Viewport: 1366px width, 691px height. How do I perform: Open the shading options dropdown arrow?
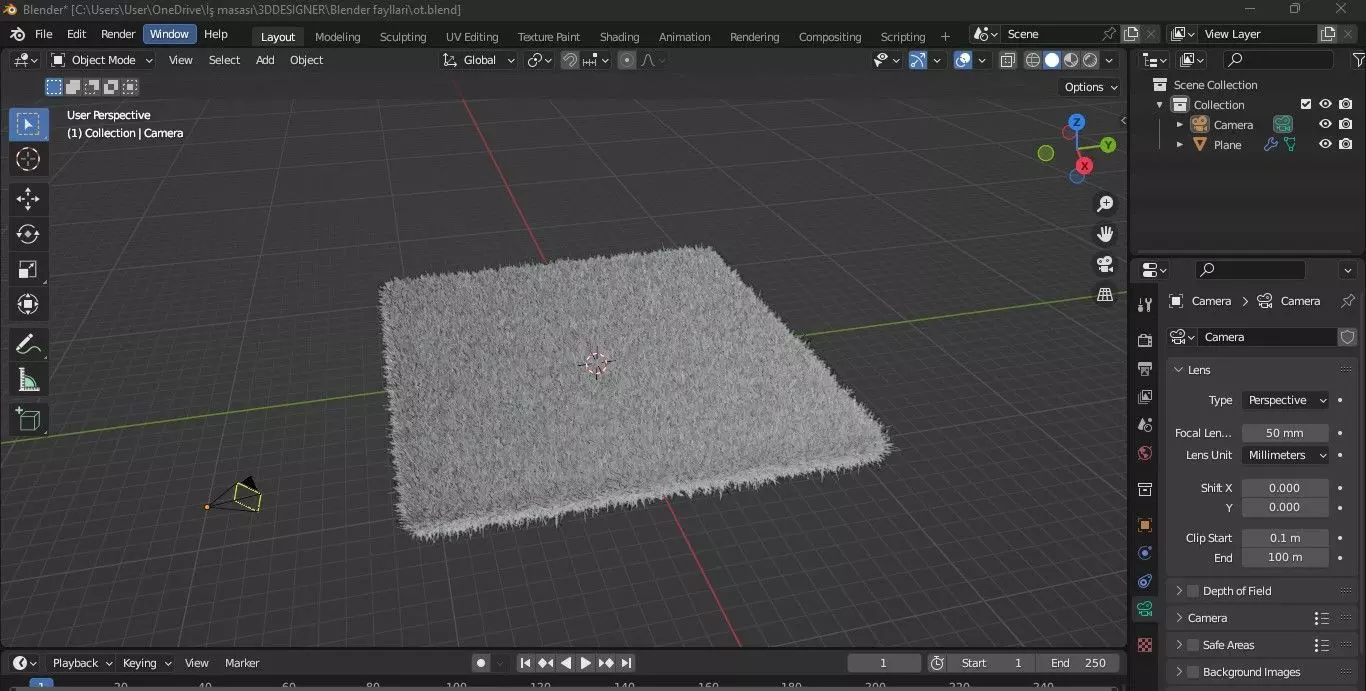click(x=1109, y=60)
